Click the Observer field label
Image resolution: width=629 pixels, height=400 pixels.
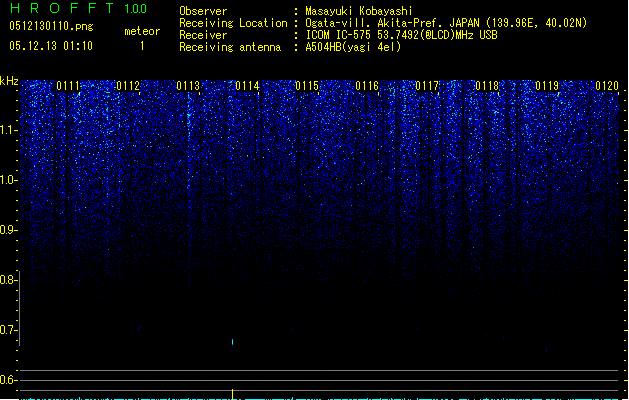point(203,11)
